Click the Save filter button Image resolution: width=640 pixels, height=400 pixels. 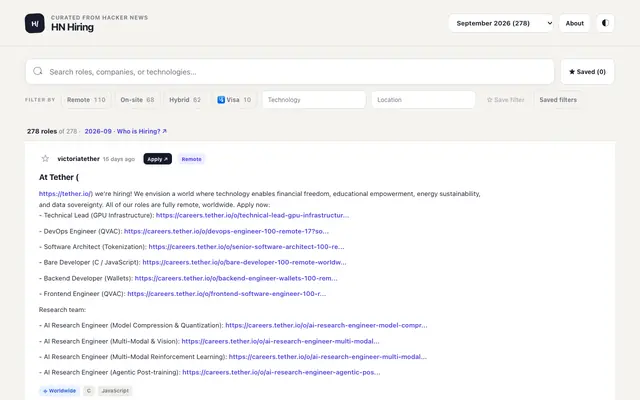pos(505,100)
